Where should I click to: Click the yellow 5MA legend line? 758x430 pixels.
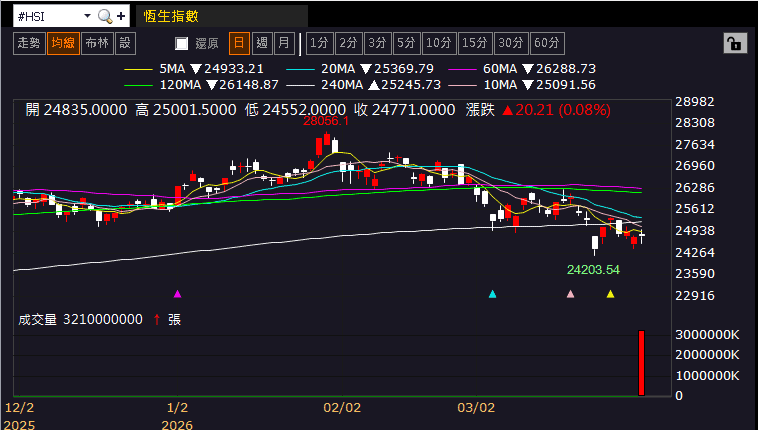pos(138,70)
